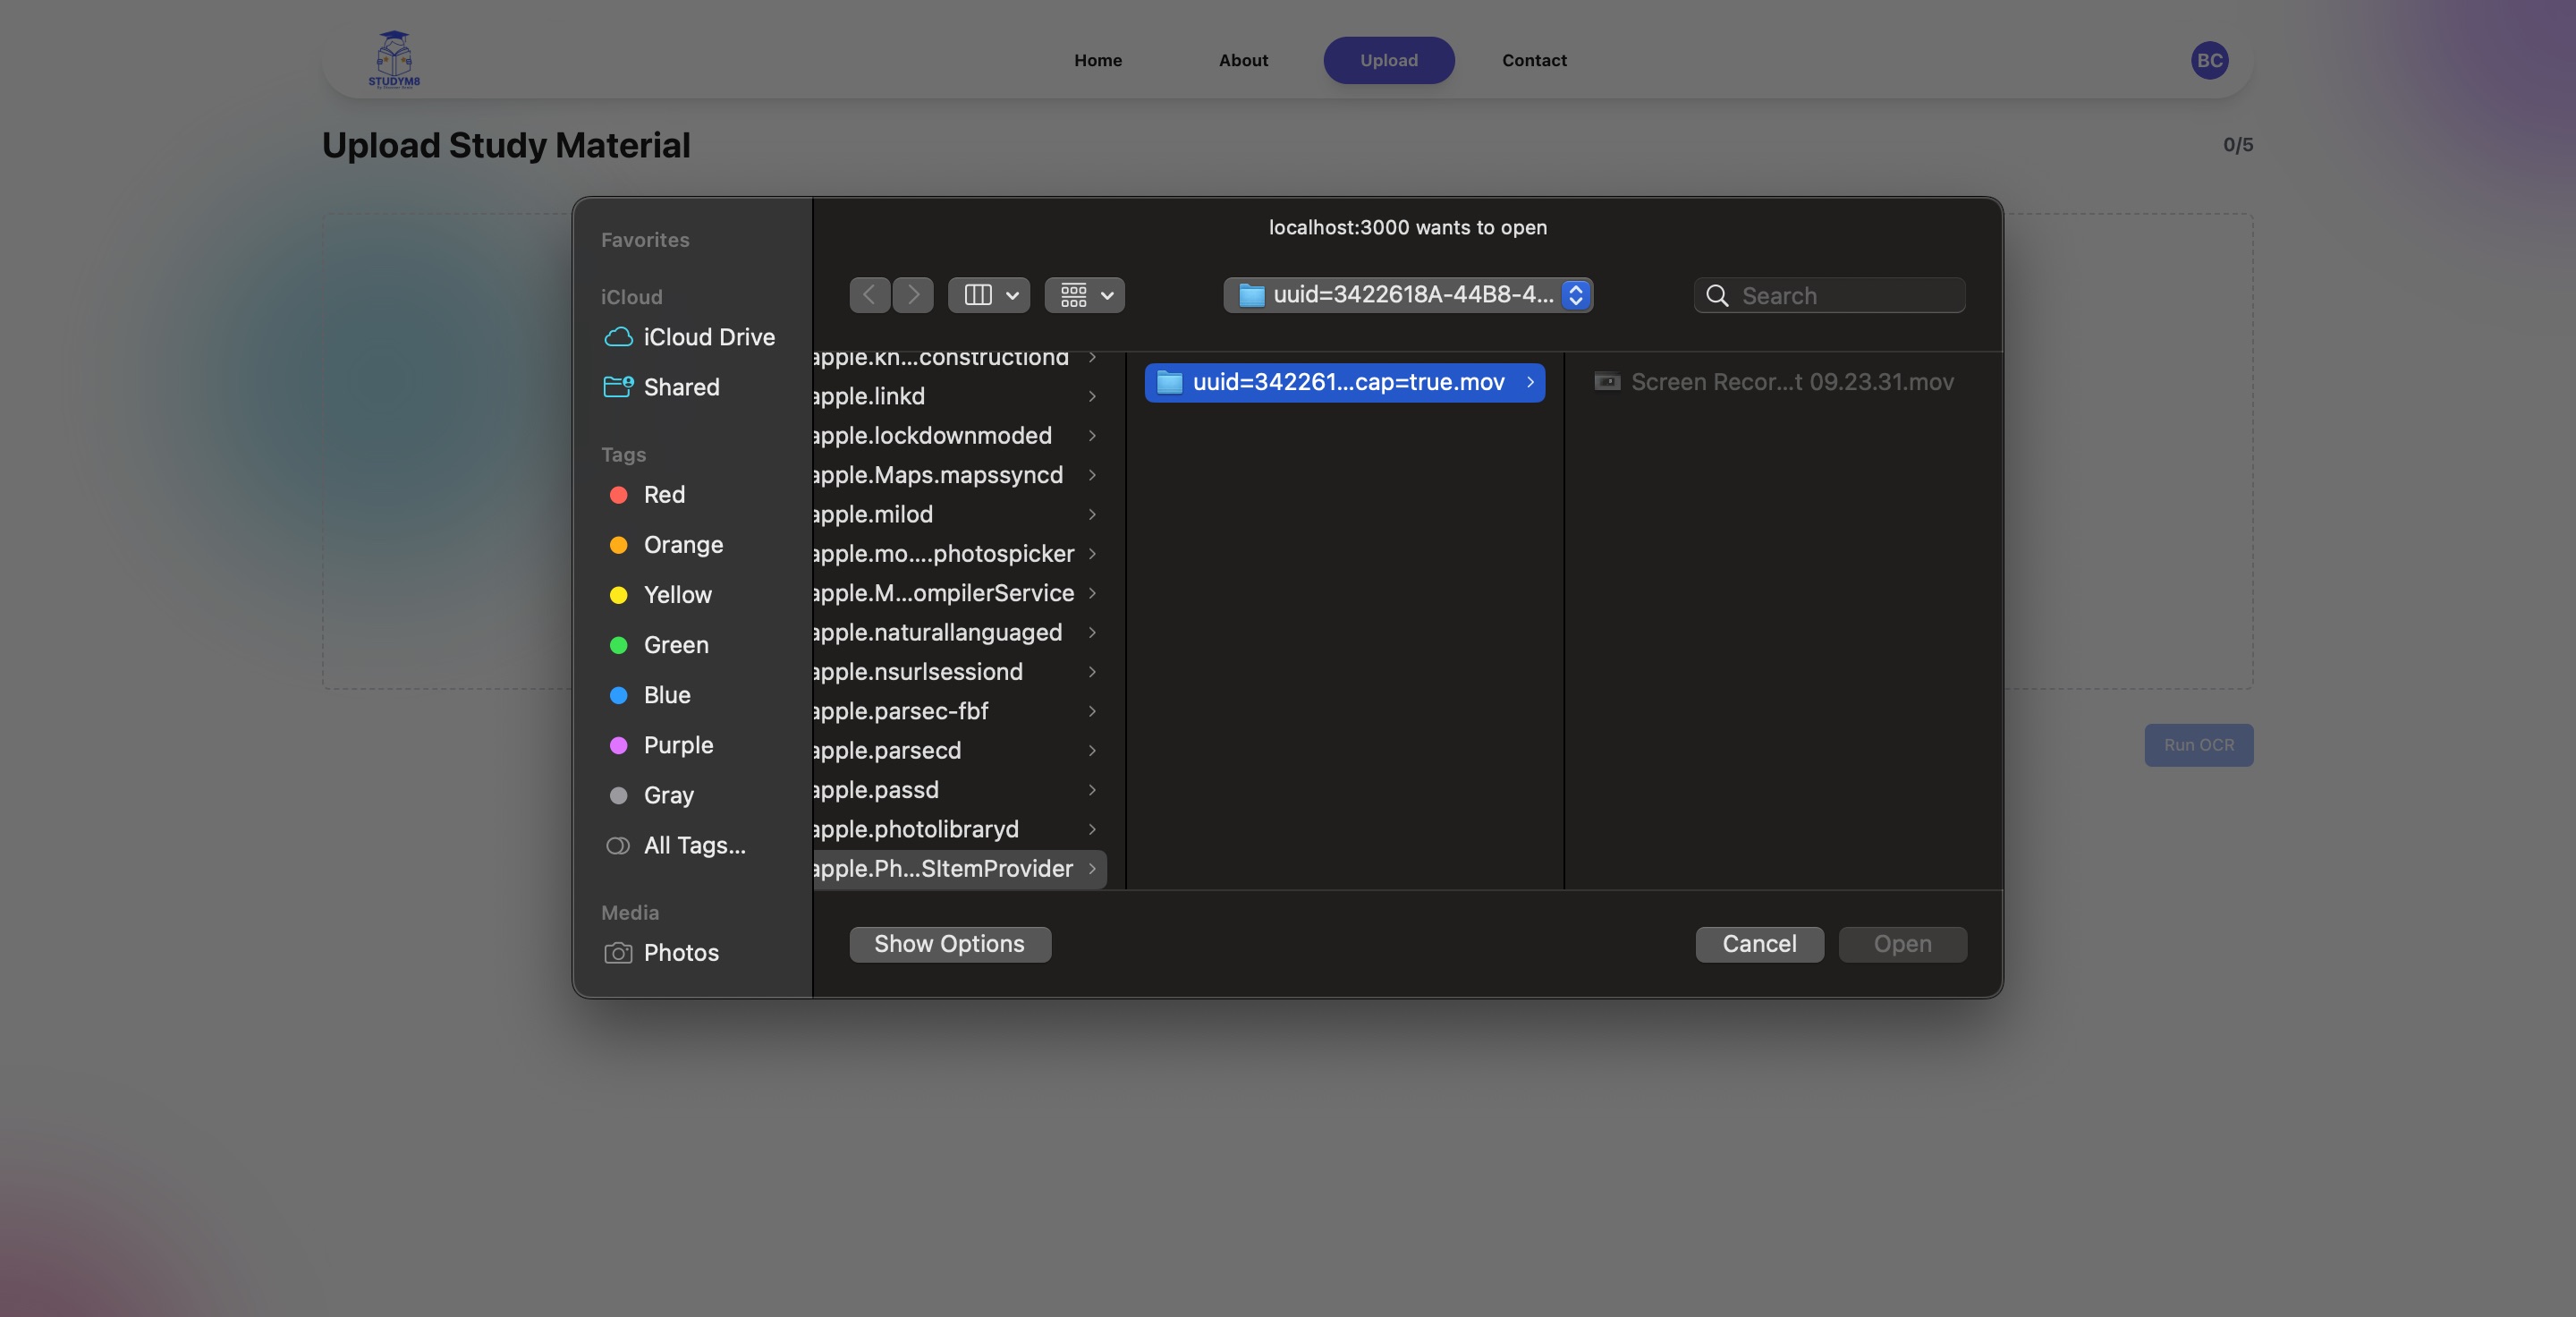Expand chevron of apple.parsecd row
This screenshot has width=2576, height=1317.
click(x=1092, y=750)
